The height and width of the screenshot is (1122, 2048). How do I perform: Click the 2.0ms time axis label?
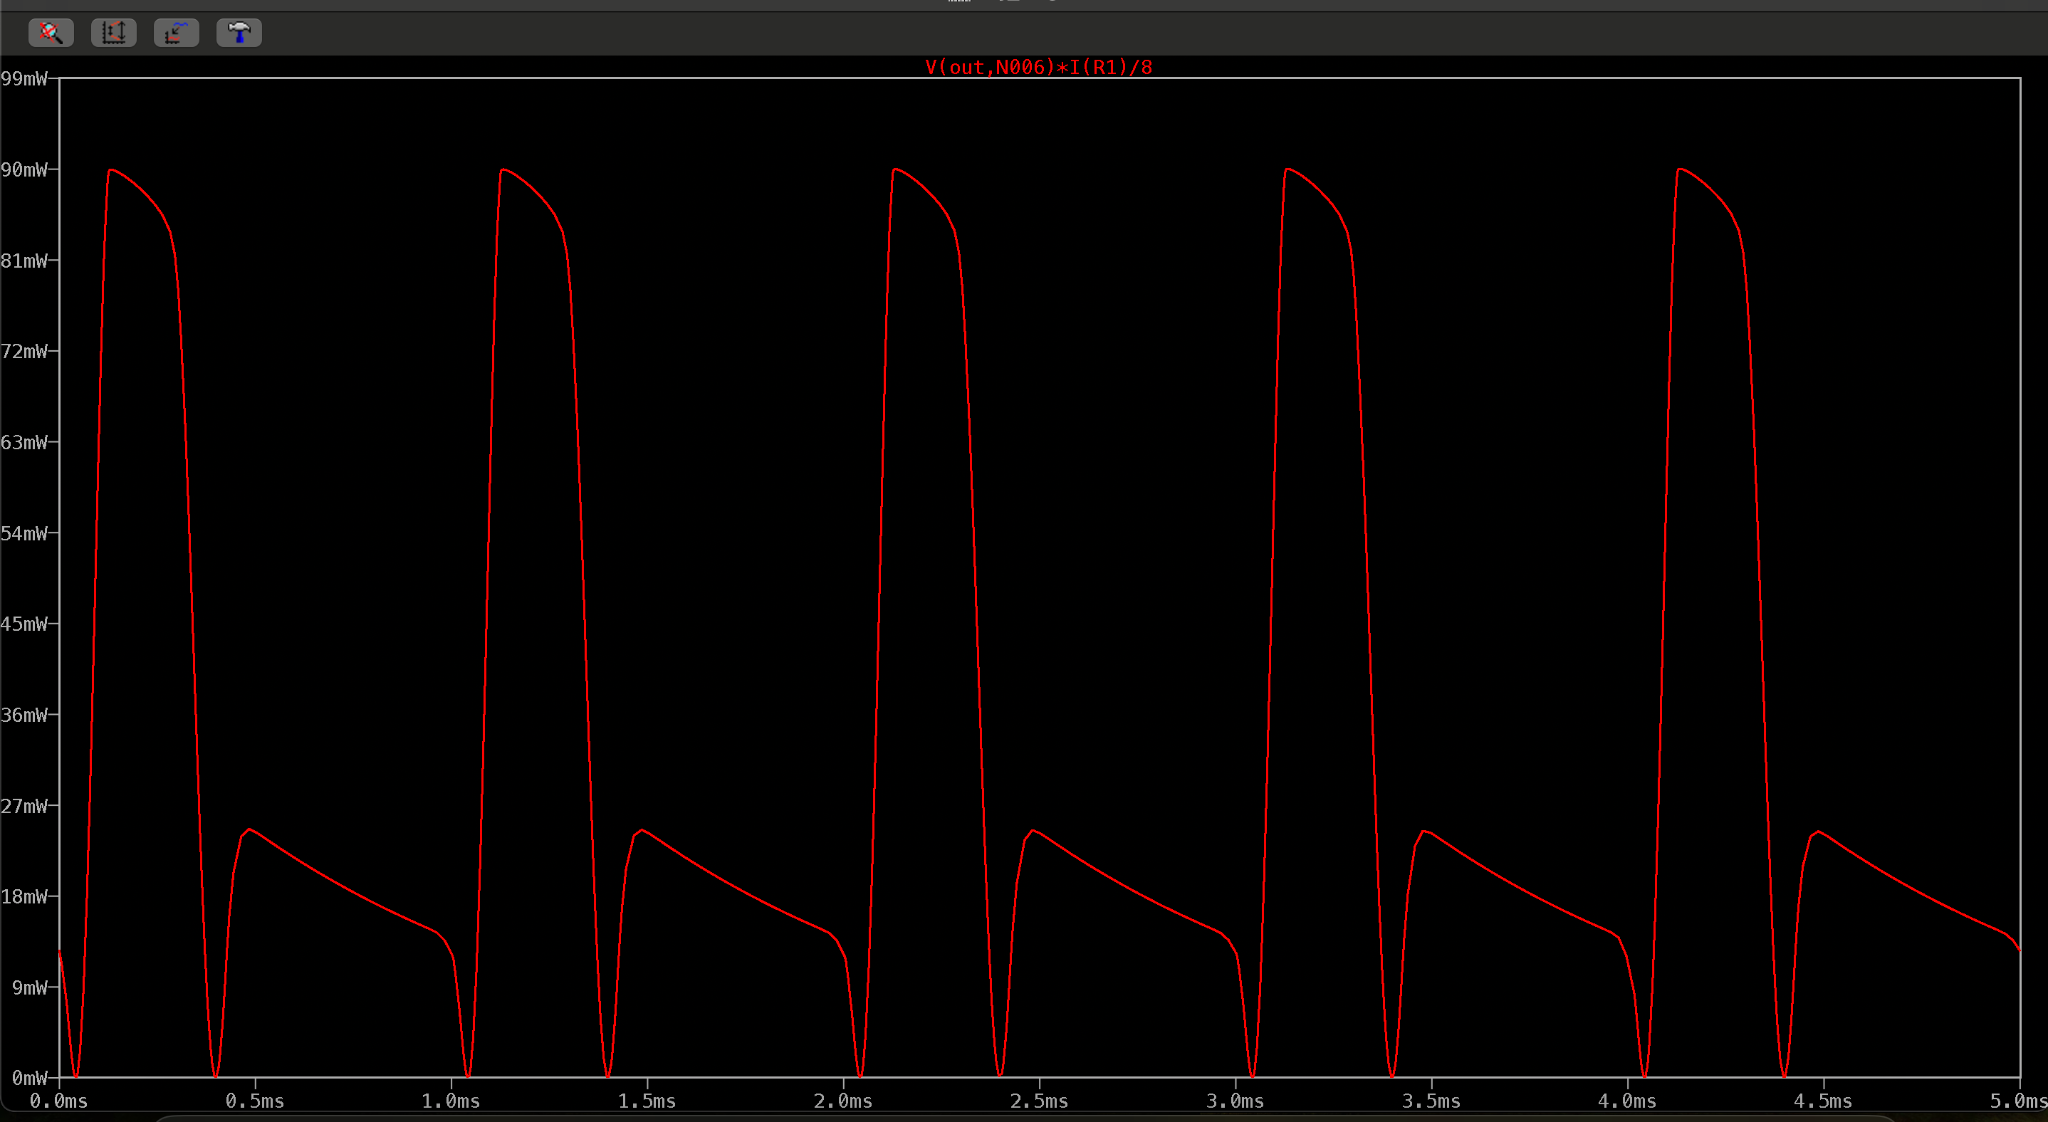843,1101
